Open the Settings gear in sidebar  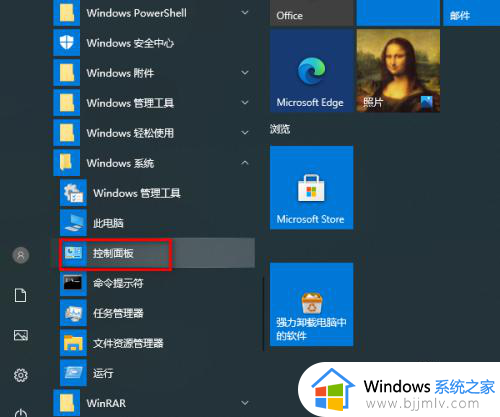[21, 375]
